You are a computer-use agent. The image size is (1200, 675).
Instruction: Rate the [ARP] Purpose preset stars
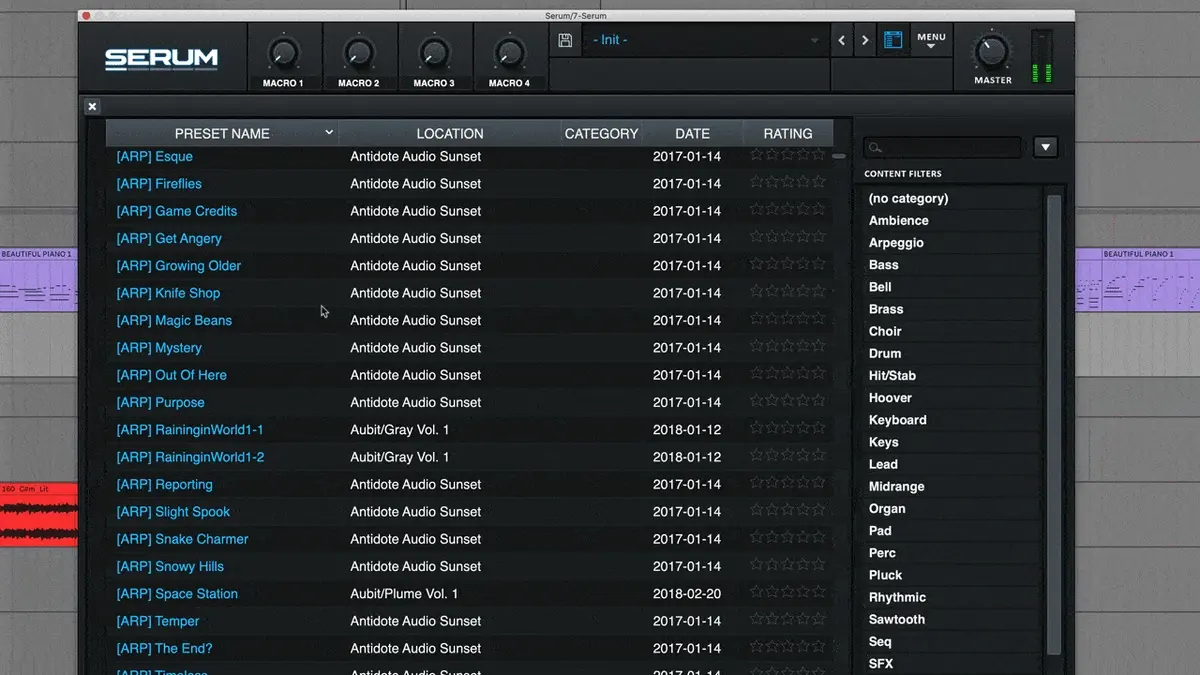(788, 401)
